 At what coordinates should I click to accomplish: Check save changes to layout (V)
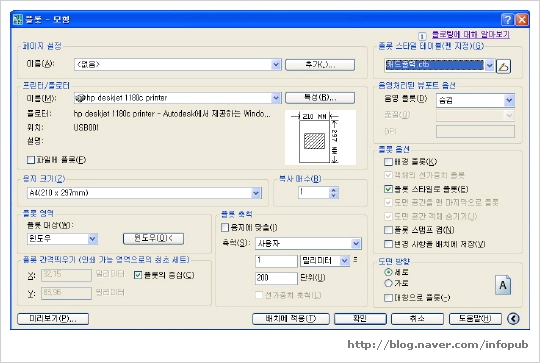[388, 244]
